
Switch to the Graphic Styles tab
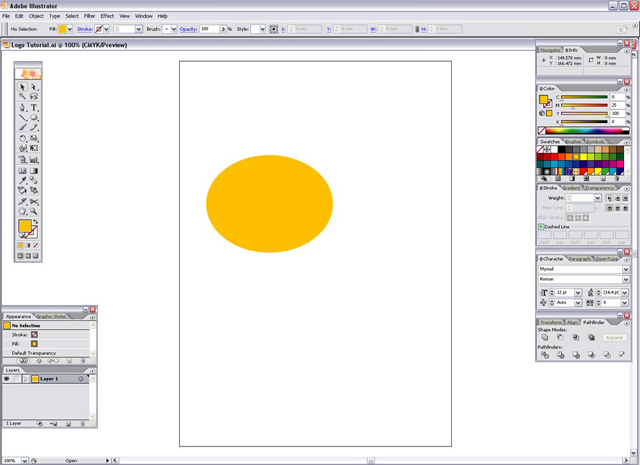[x=51, y=316]
